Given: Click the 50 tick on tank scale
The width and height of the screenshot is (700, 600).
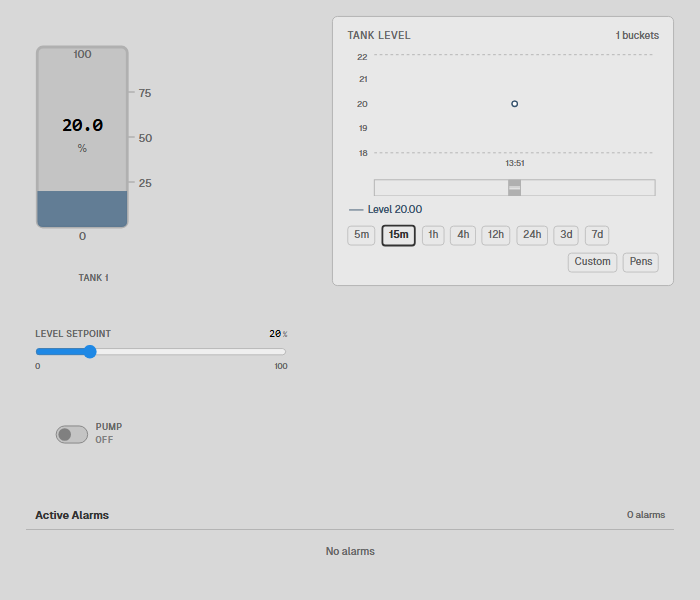Looking at the screenshot, I should point(145,138).
